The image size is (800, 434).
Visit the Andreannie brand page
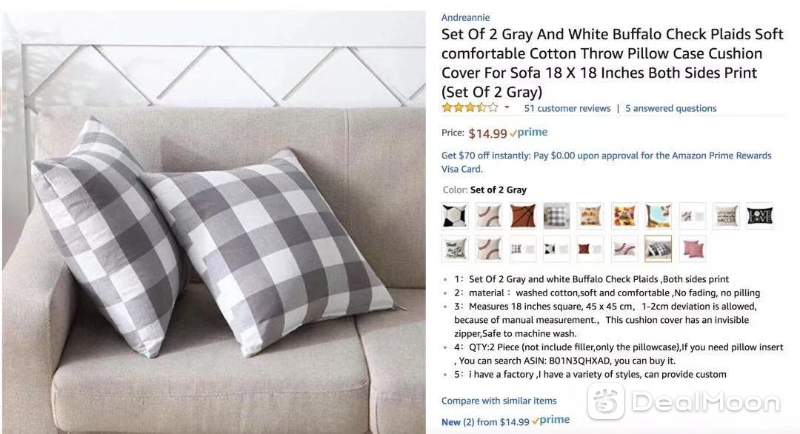point(465,17)
